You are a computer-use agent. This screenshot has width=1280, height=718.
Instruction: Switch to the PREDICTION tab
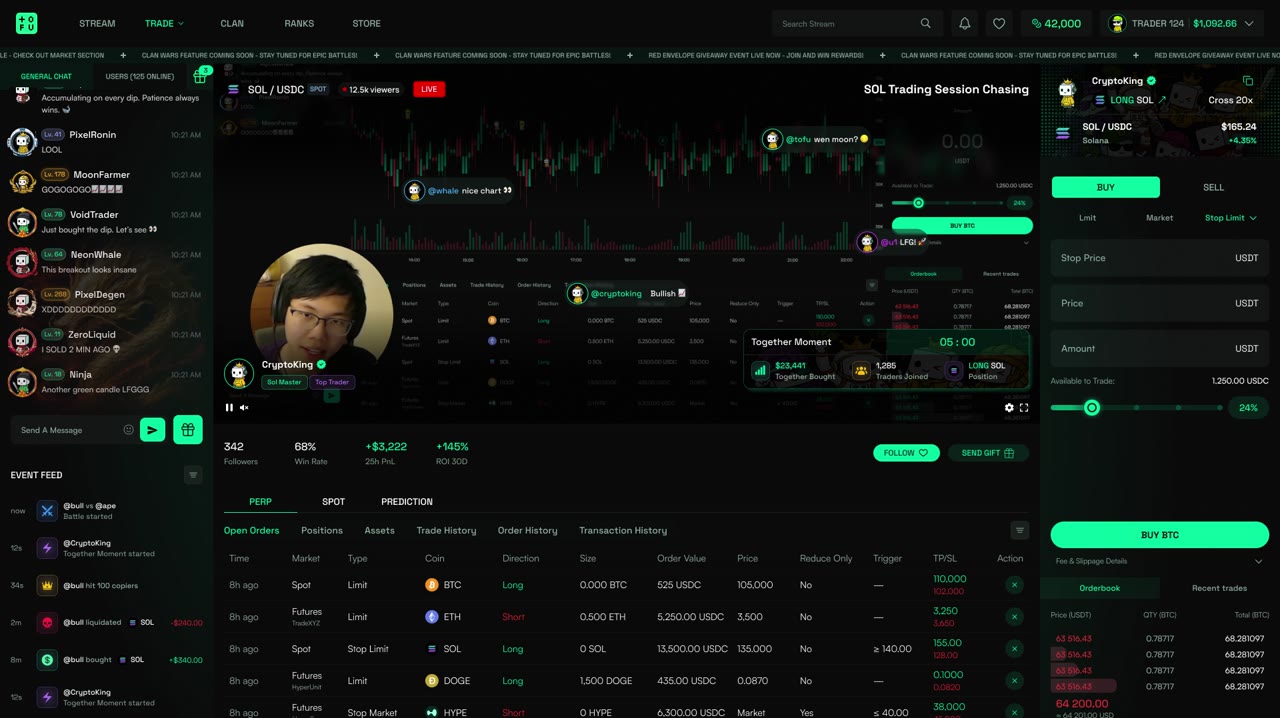tap(407, 501)
